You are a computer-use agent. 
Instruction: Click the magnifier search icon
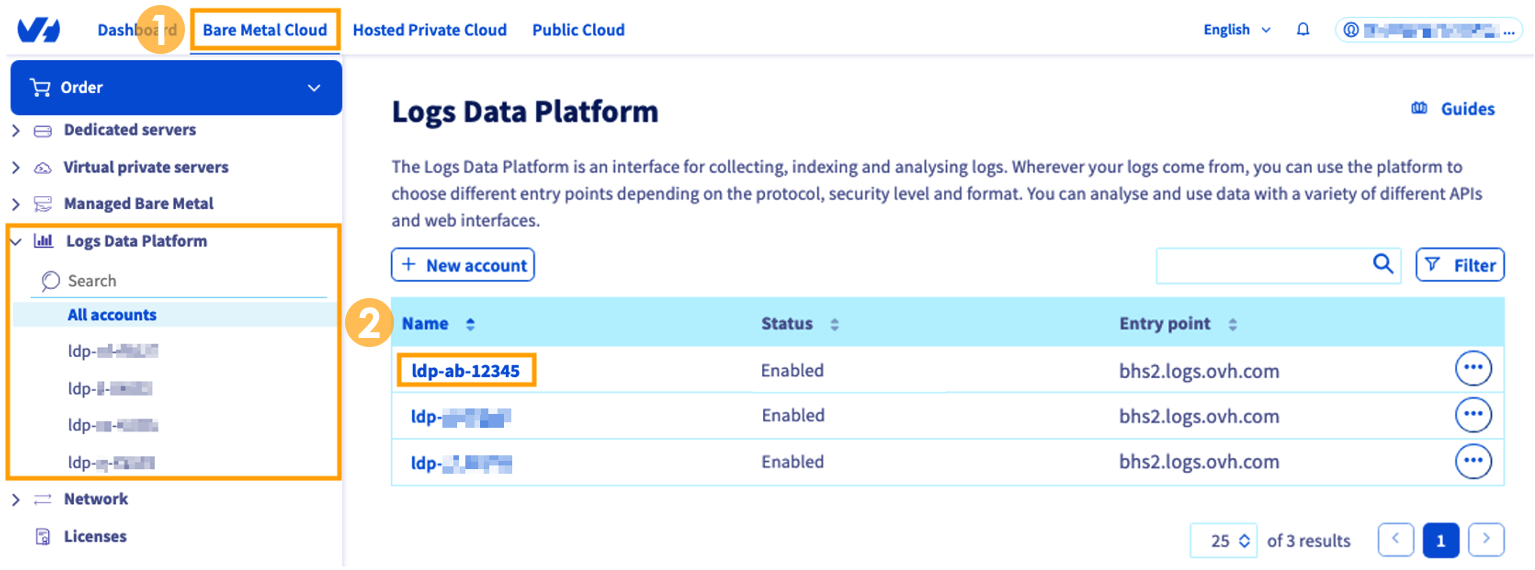click(1383, 264)
